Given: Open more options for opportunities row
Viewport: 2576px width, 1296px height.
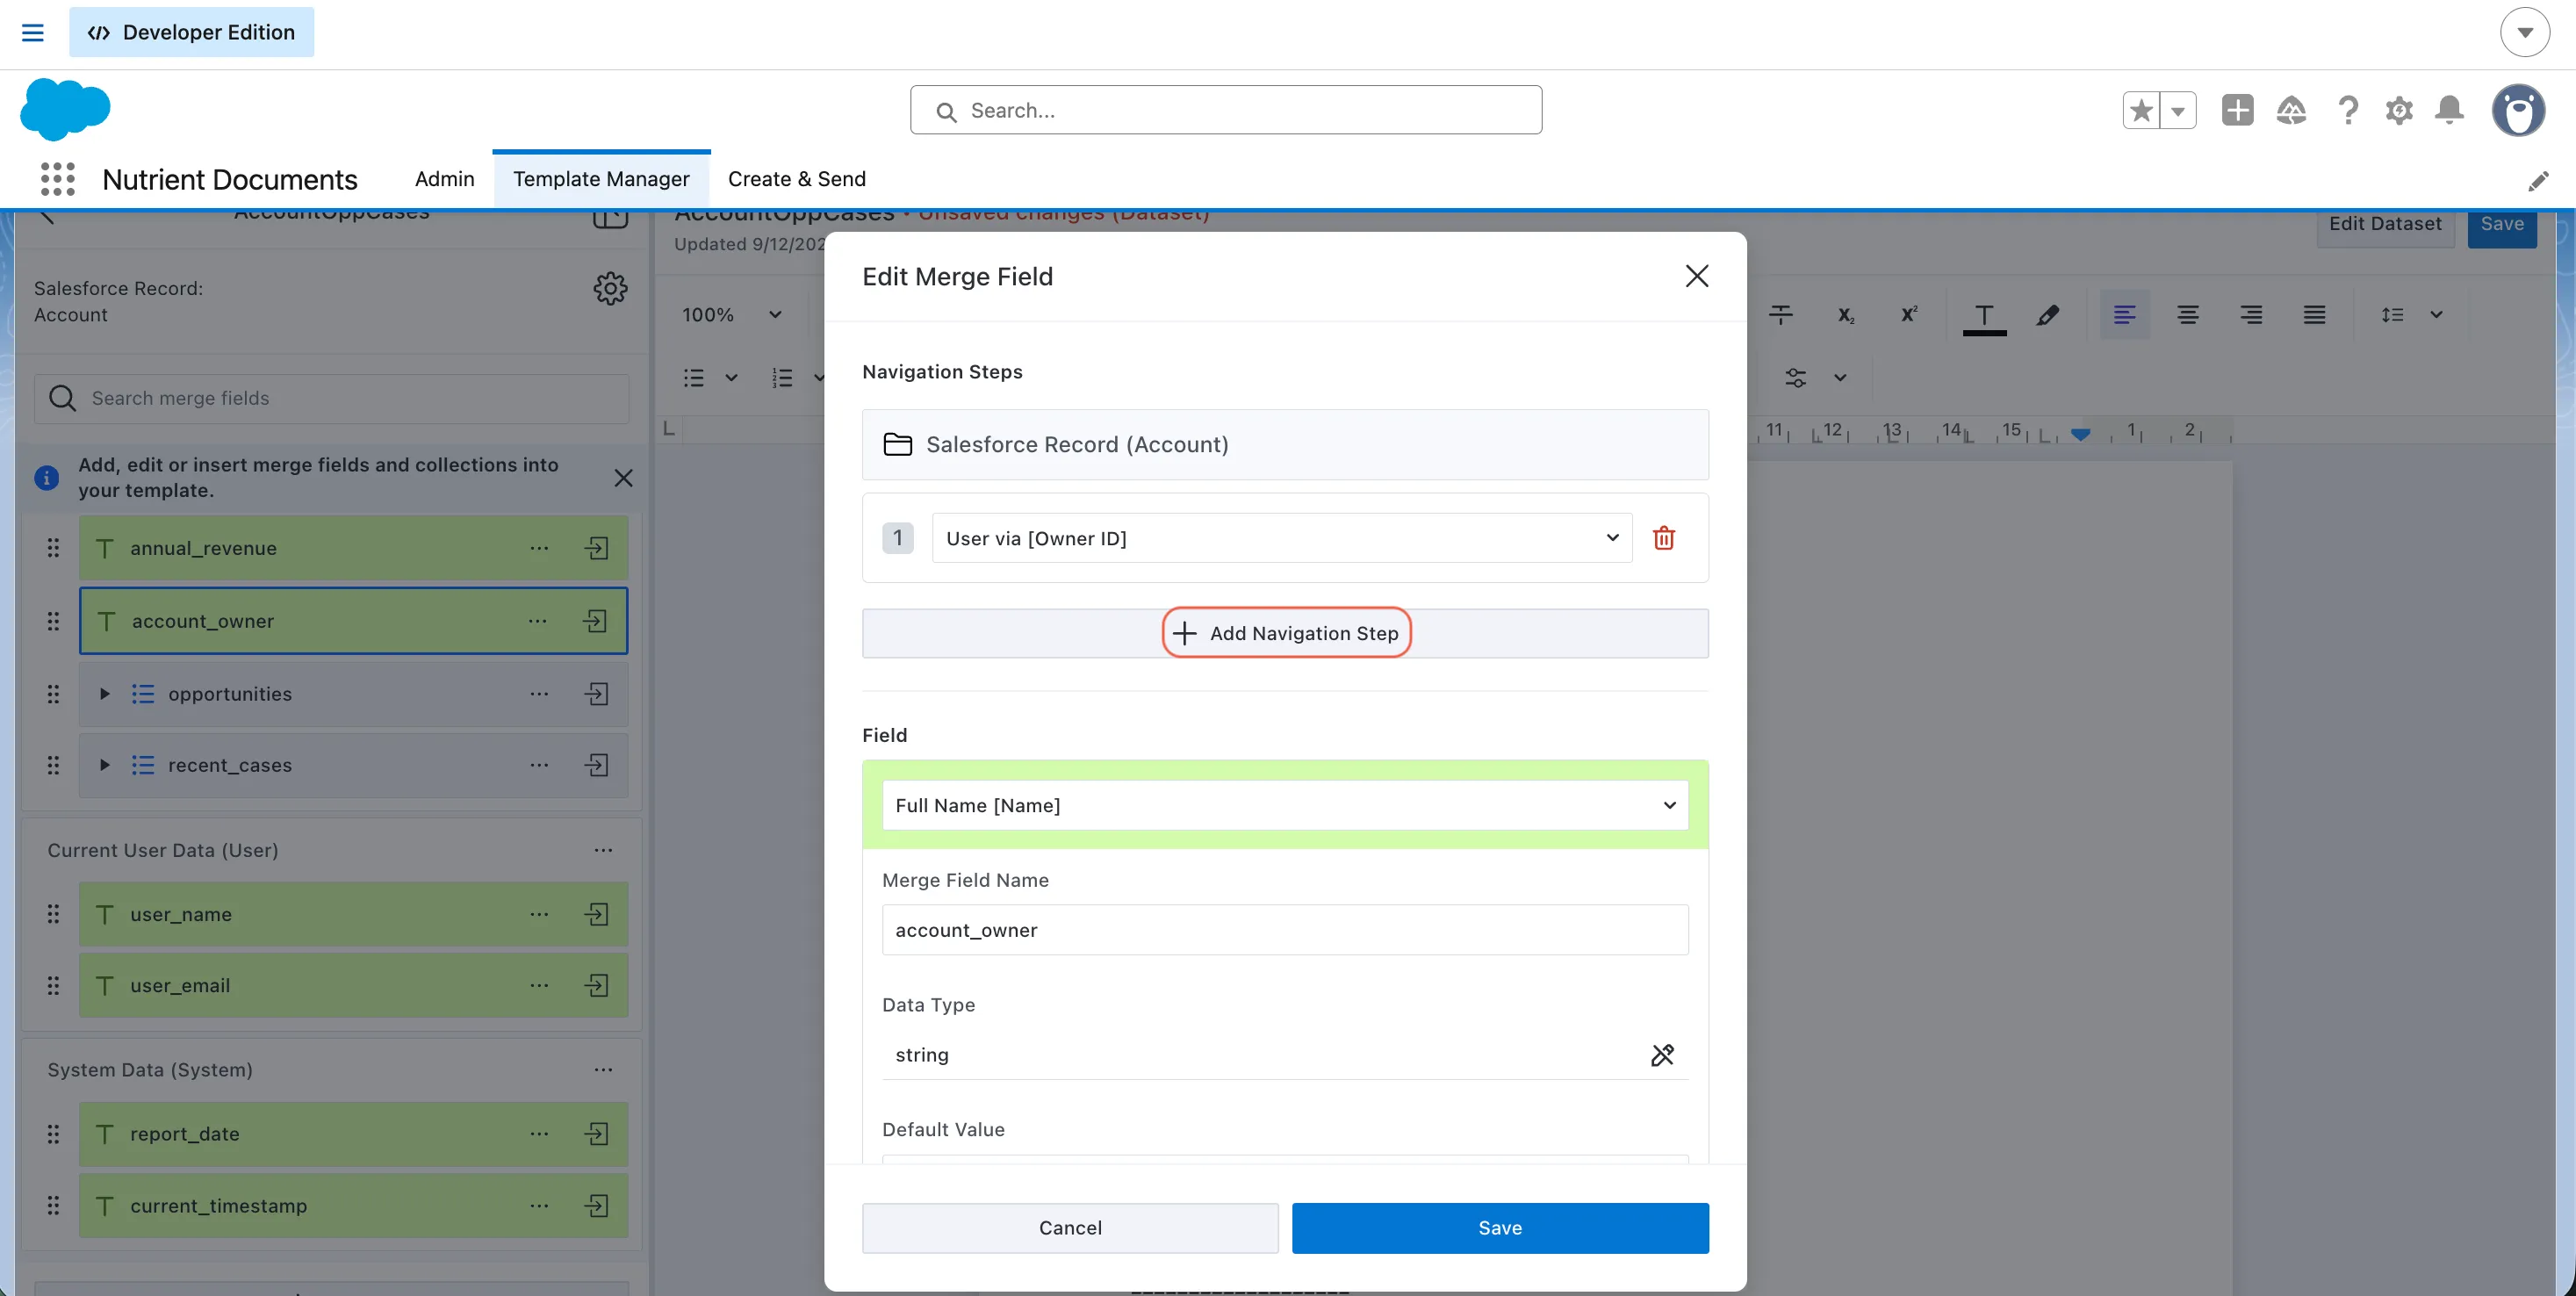Looking at the screenshot, I should [539, 694].
